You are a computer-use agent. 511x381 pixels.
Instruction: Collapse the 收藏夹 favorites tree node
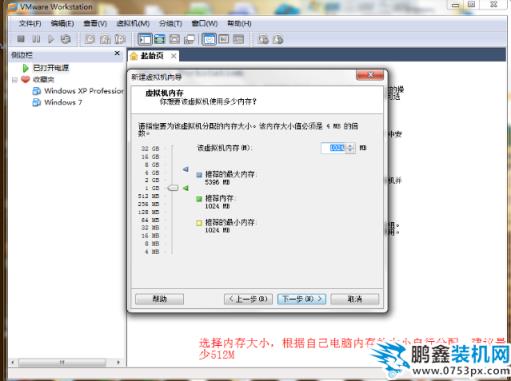(x=14, y=80)
